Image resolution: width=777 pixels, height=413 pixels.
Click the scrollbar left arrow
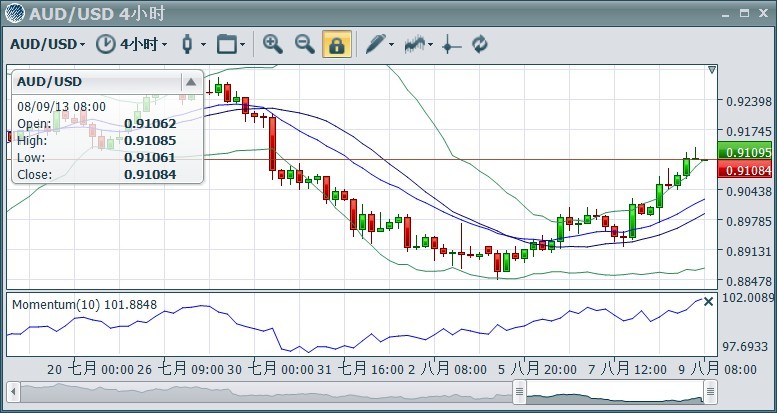pos(13,393)
